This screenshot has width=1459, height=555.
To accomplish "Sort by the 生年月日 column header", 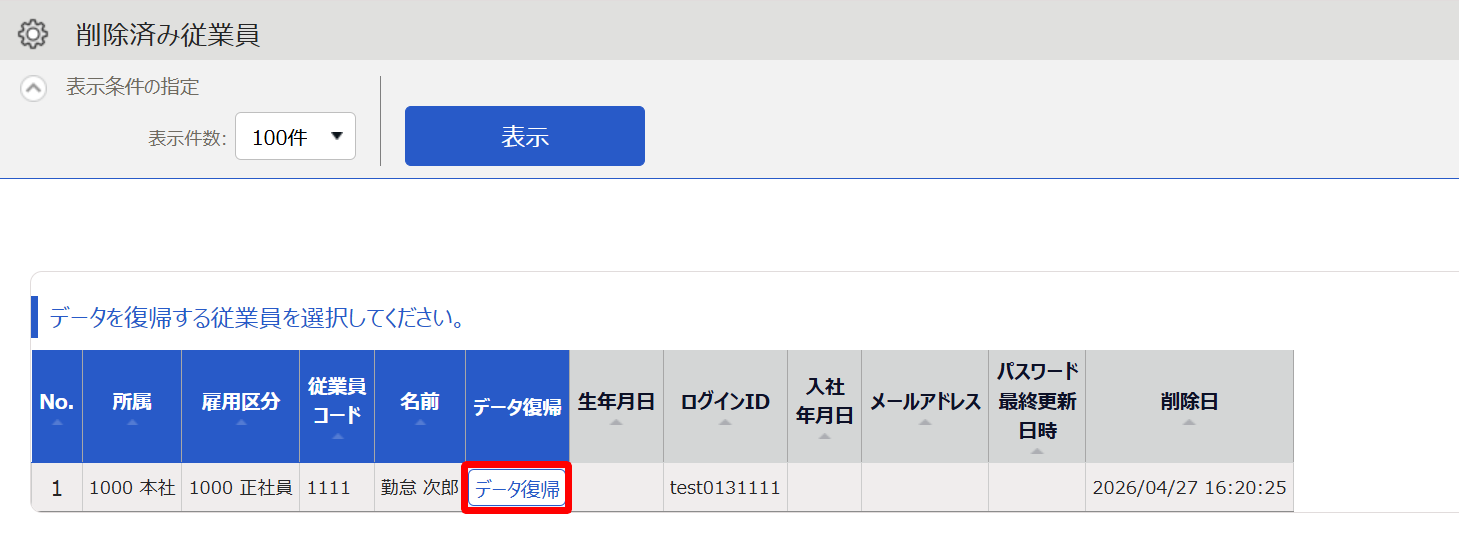I will (x=616, y=406).
